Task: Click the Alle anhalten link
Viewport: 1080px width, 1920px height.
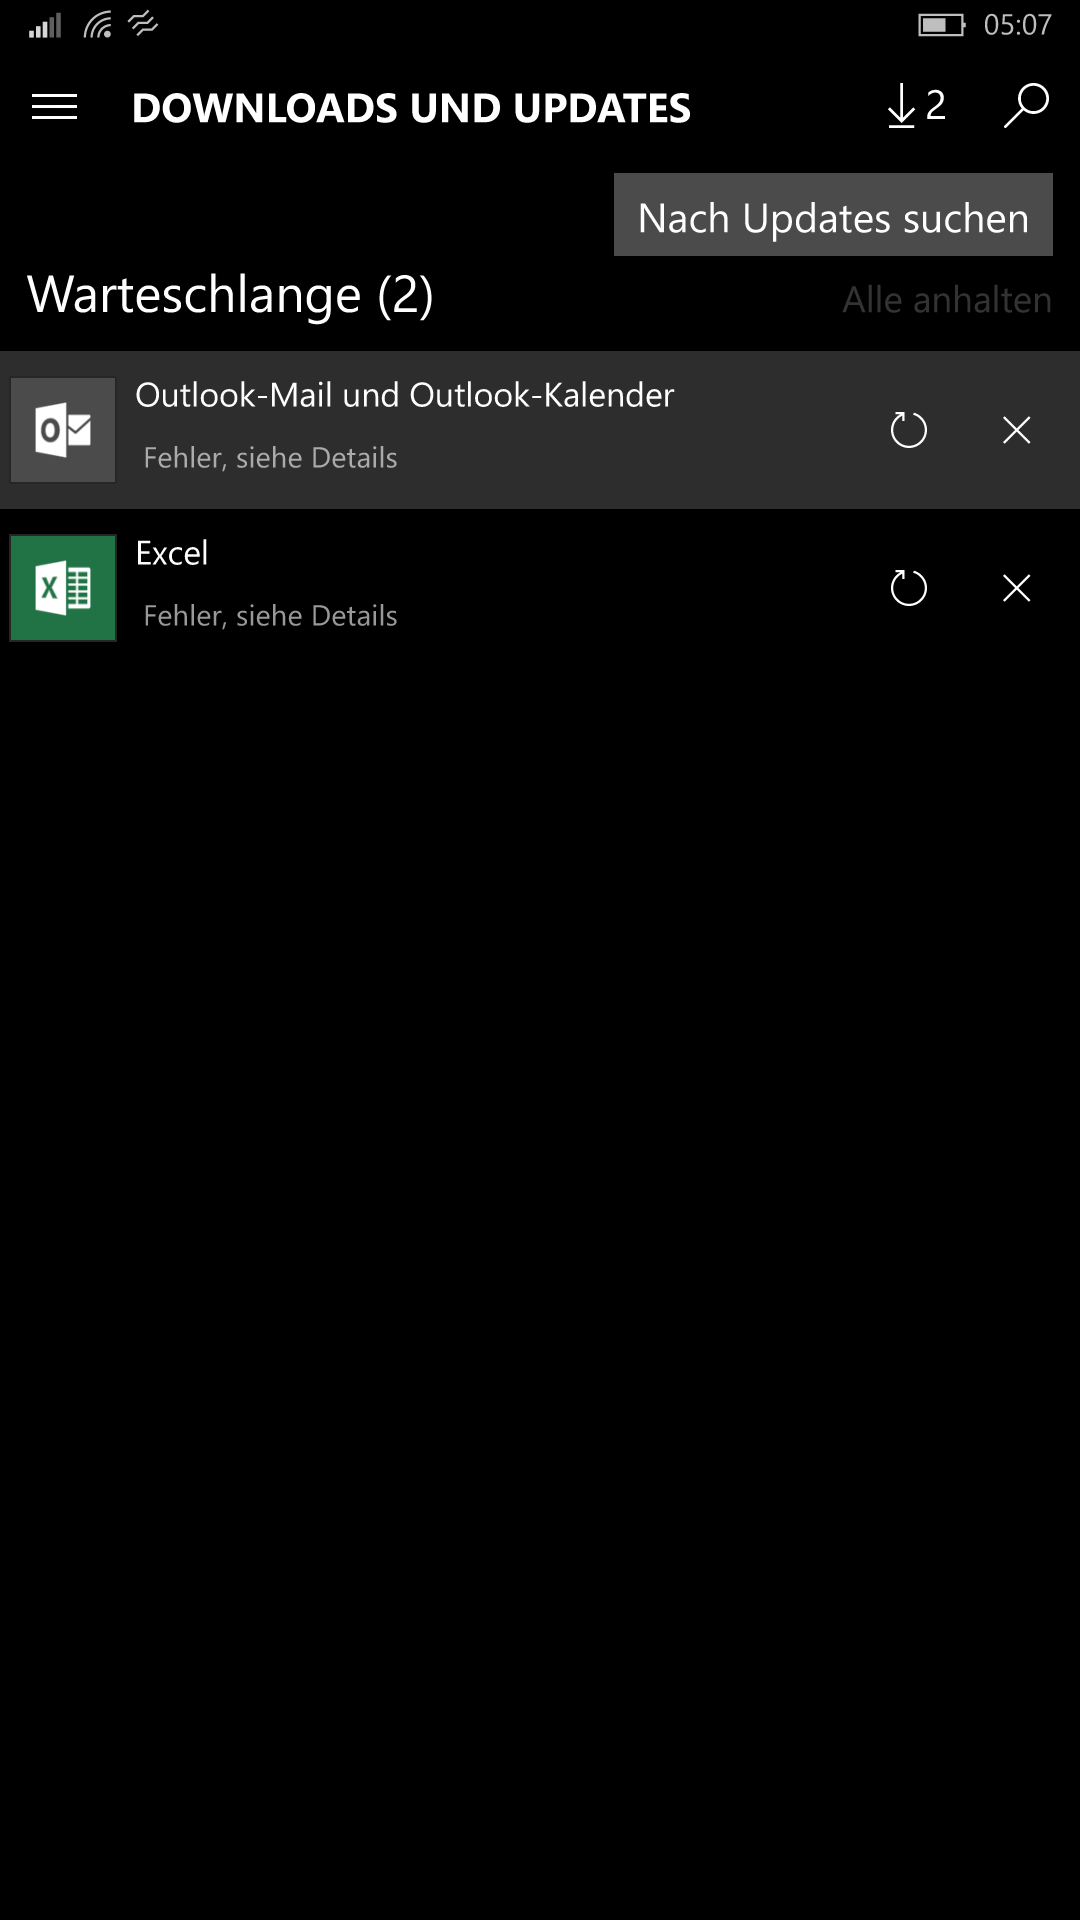Action: (x=947, y=300)
